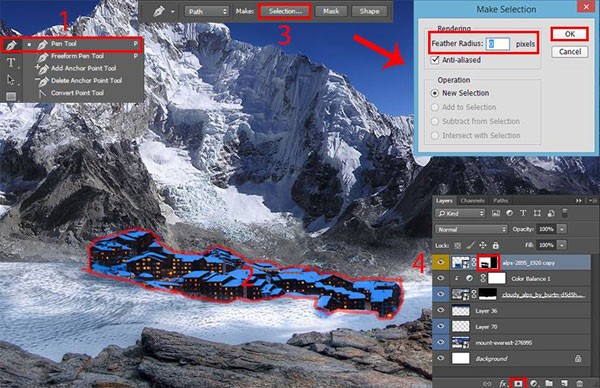
Task: Switch to the Channels tab
Action: [x=473, y=201]
